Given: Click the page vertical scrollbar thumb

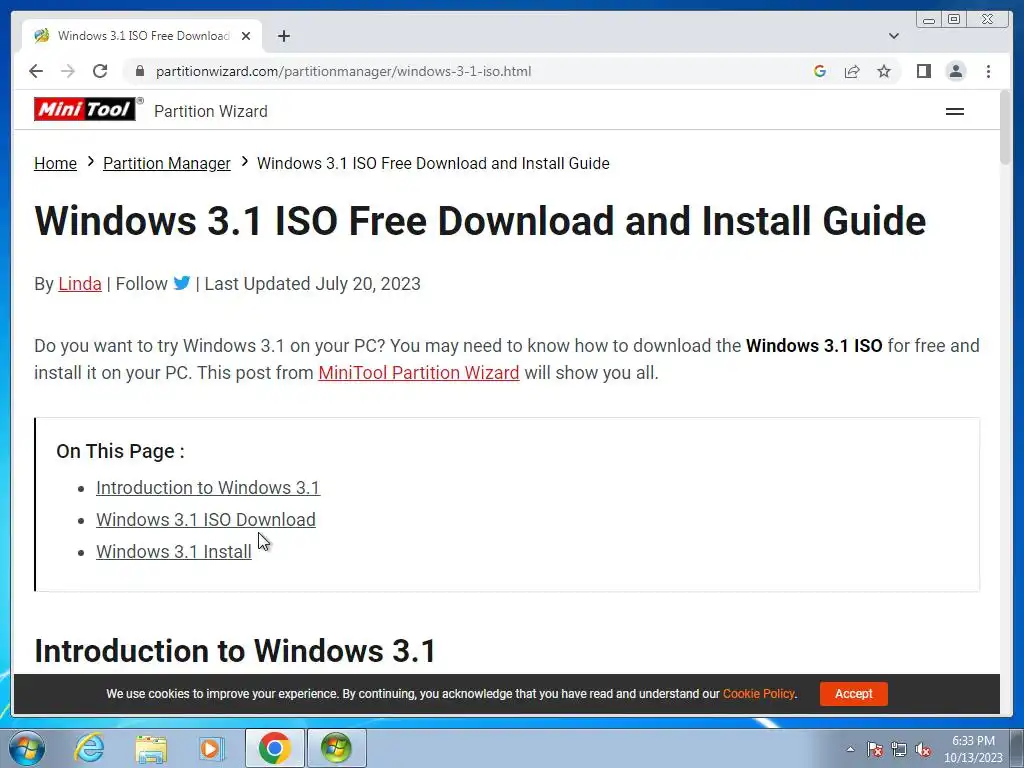Looking at the screenshot, I should pyautogui.click(x=1005, y=127).
